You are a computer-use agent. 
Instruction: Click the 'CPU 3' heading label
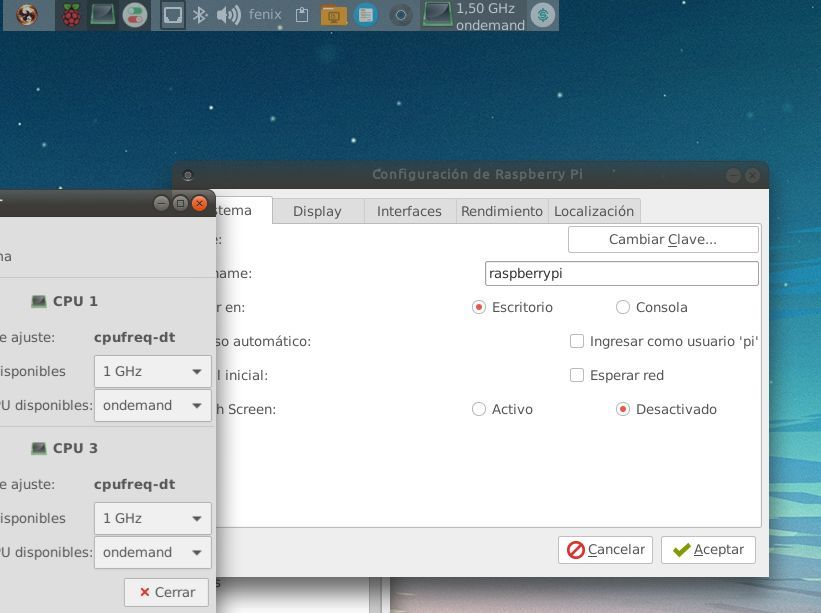(x=75, y=449)
